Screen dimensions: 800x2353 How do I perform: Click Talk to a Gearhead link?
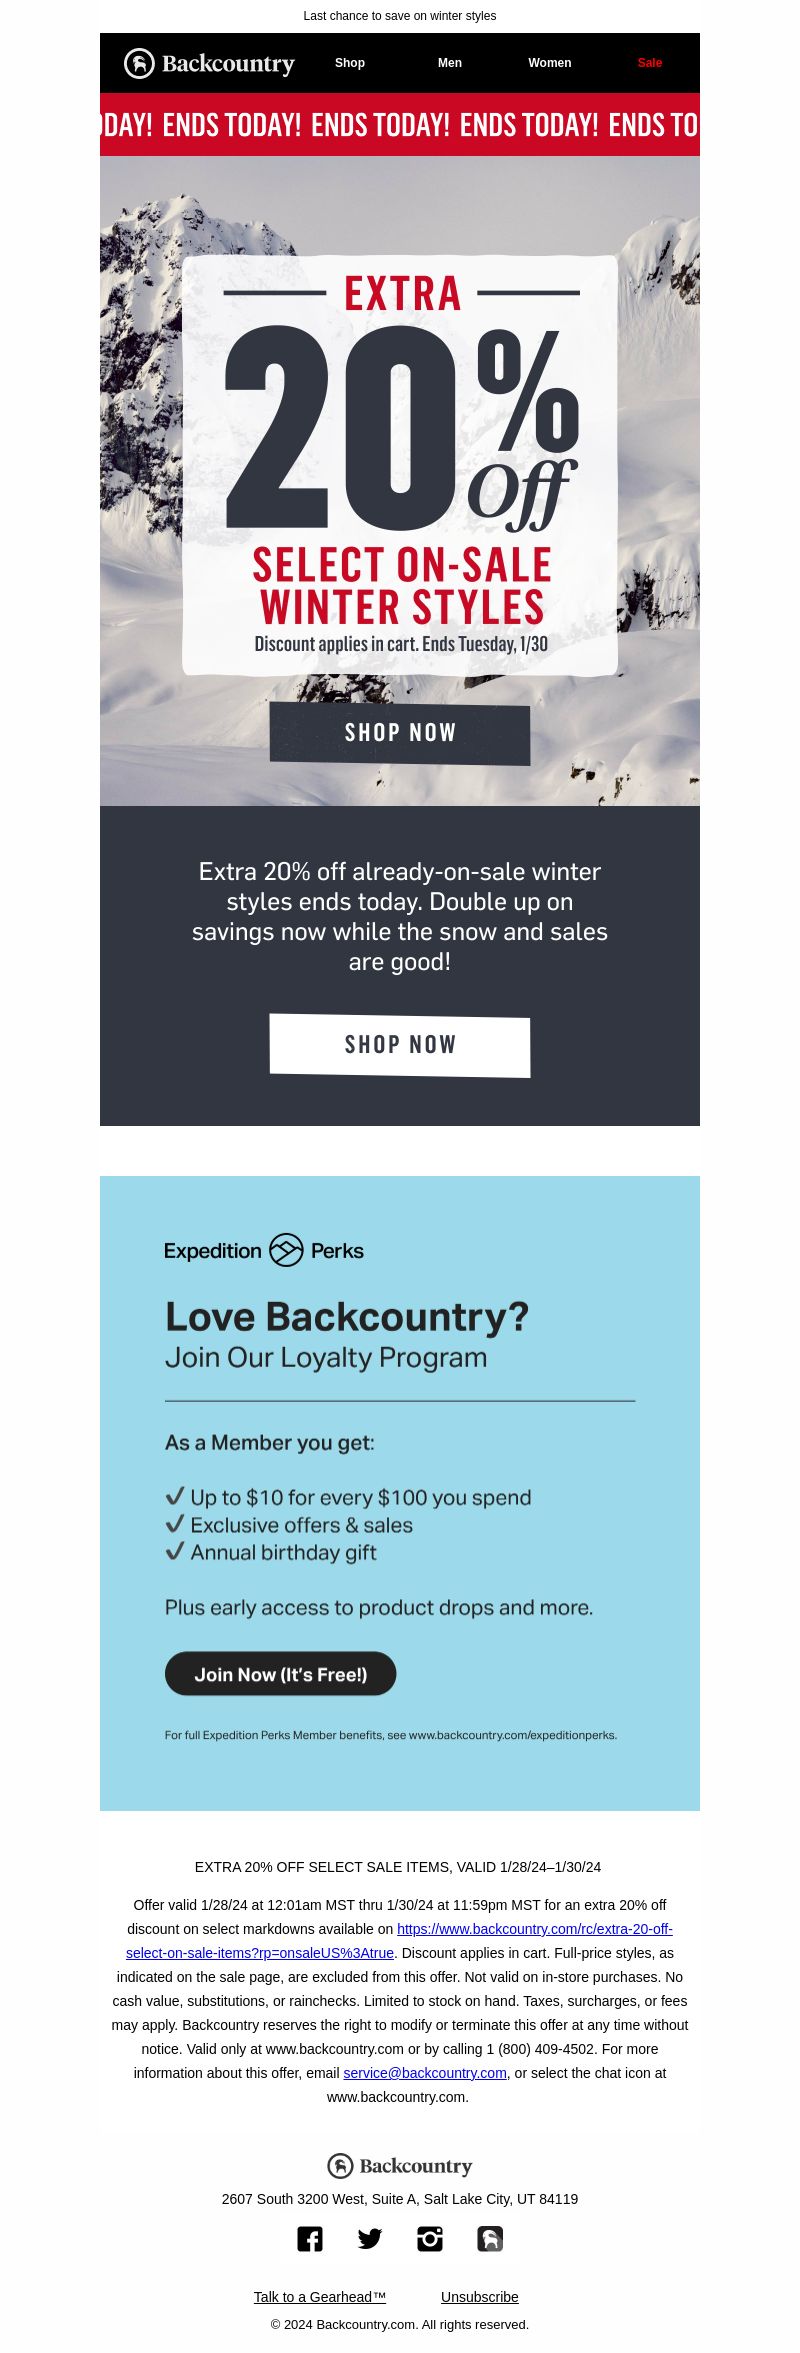coord(320,2297)
